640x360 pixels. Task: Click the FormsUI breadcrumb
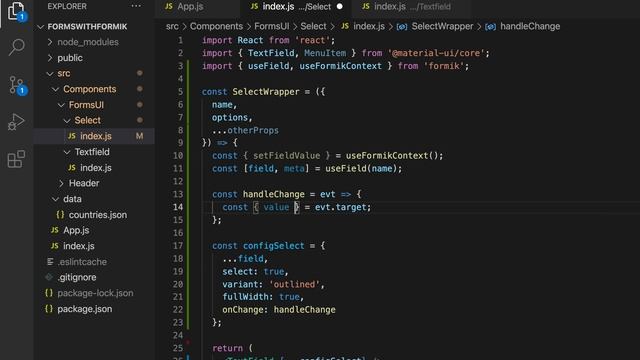(x=271, y=27)
